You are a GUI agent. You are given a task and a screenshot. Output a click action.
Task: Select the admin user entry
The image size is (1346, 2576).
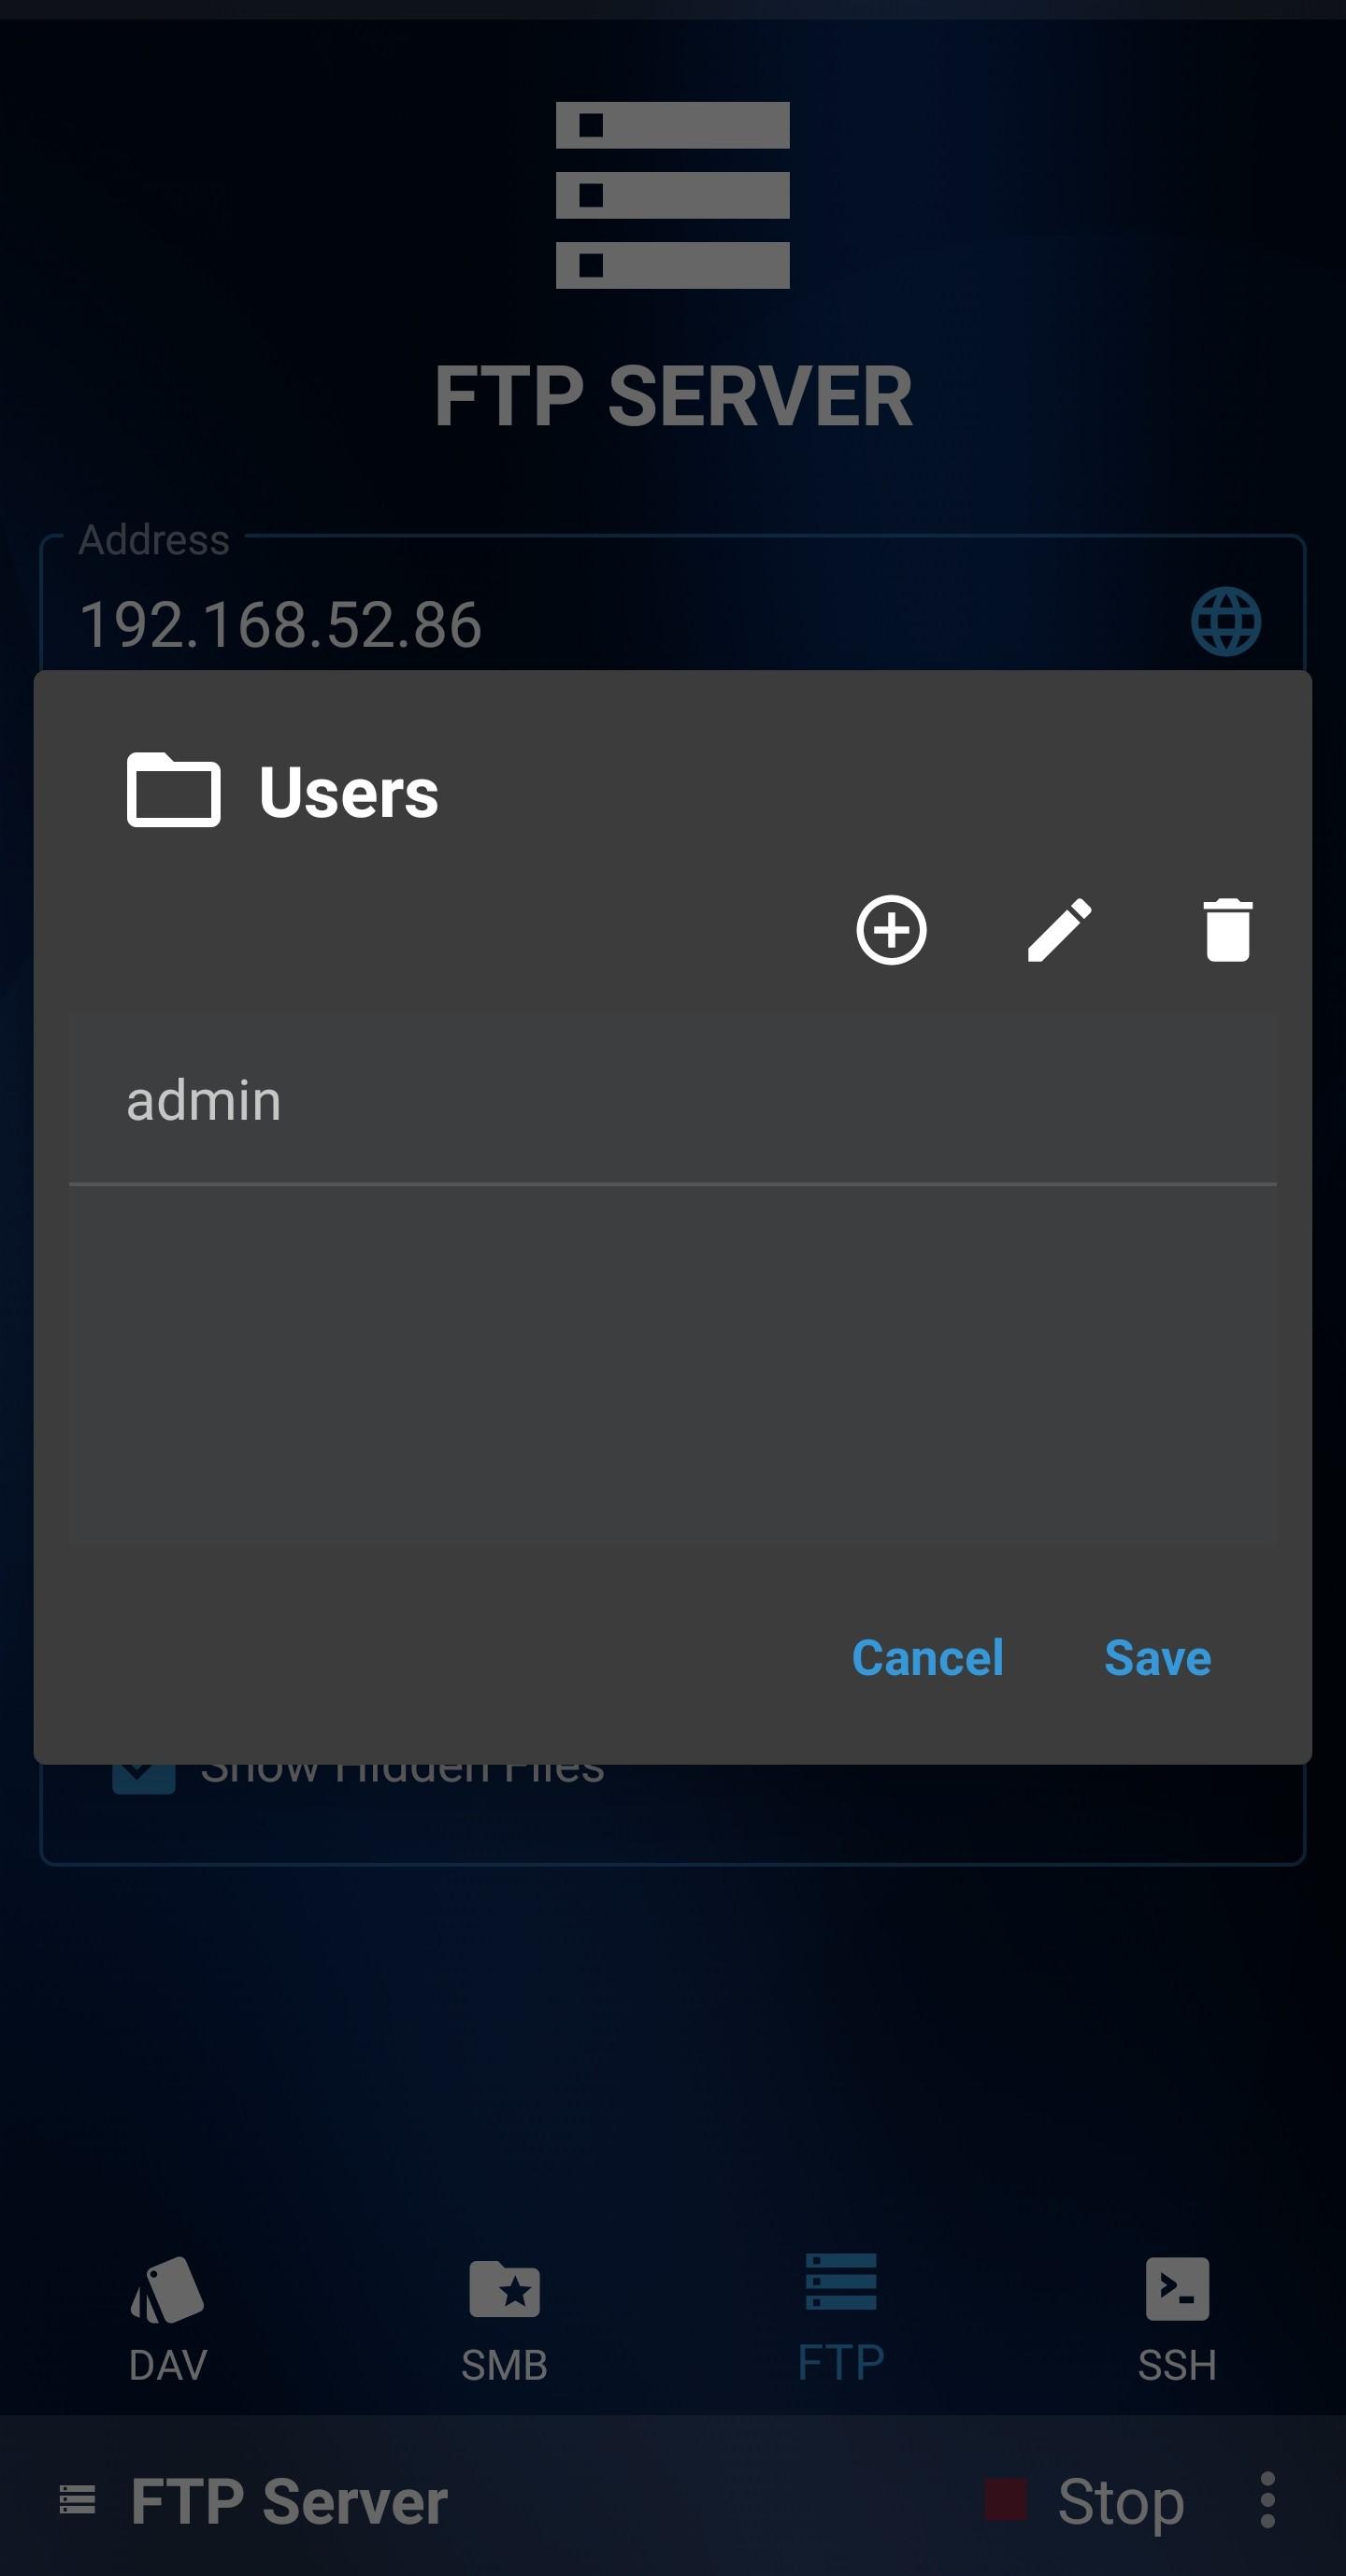672,1100
